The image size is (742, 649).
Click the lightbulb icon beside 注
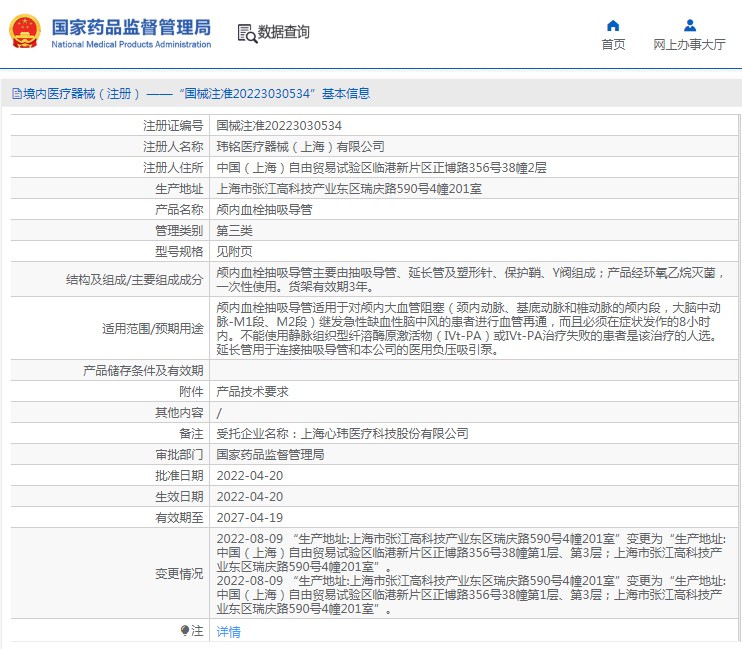(x=185, y=631)
